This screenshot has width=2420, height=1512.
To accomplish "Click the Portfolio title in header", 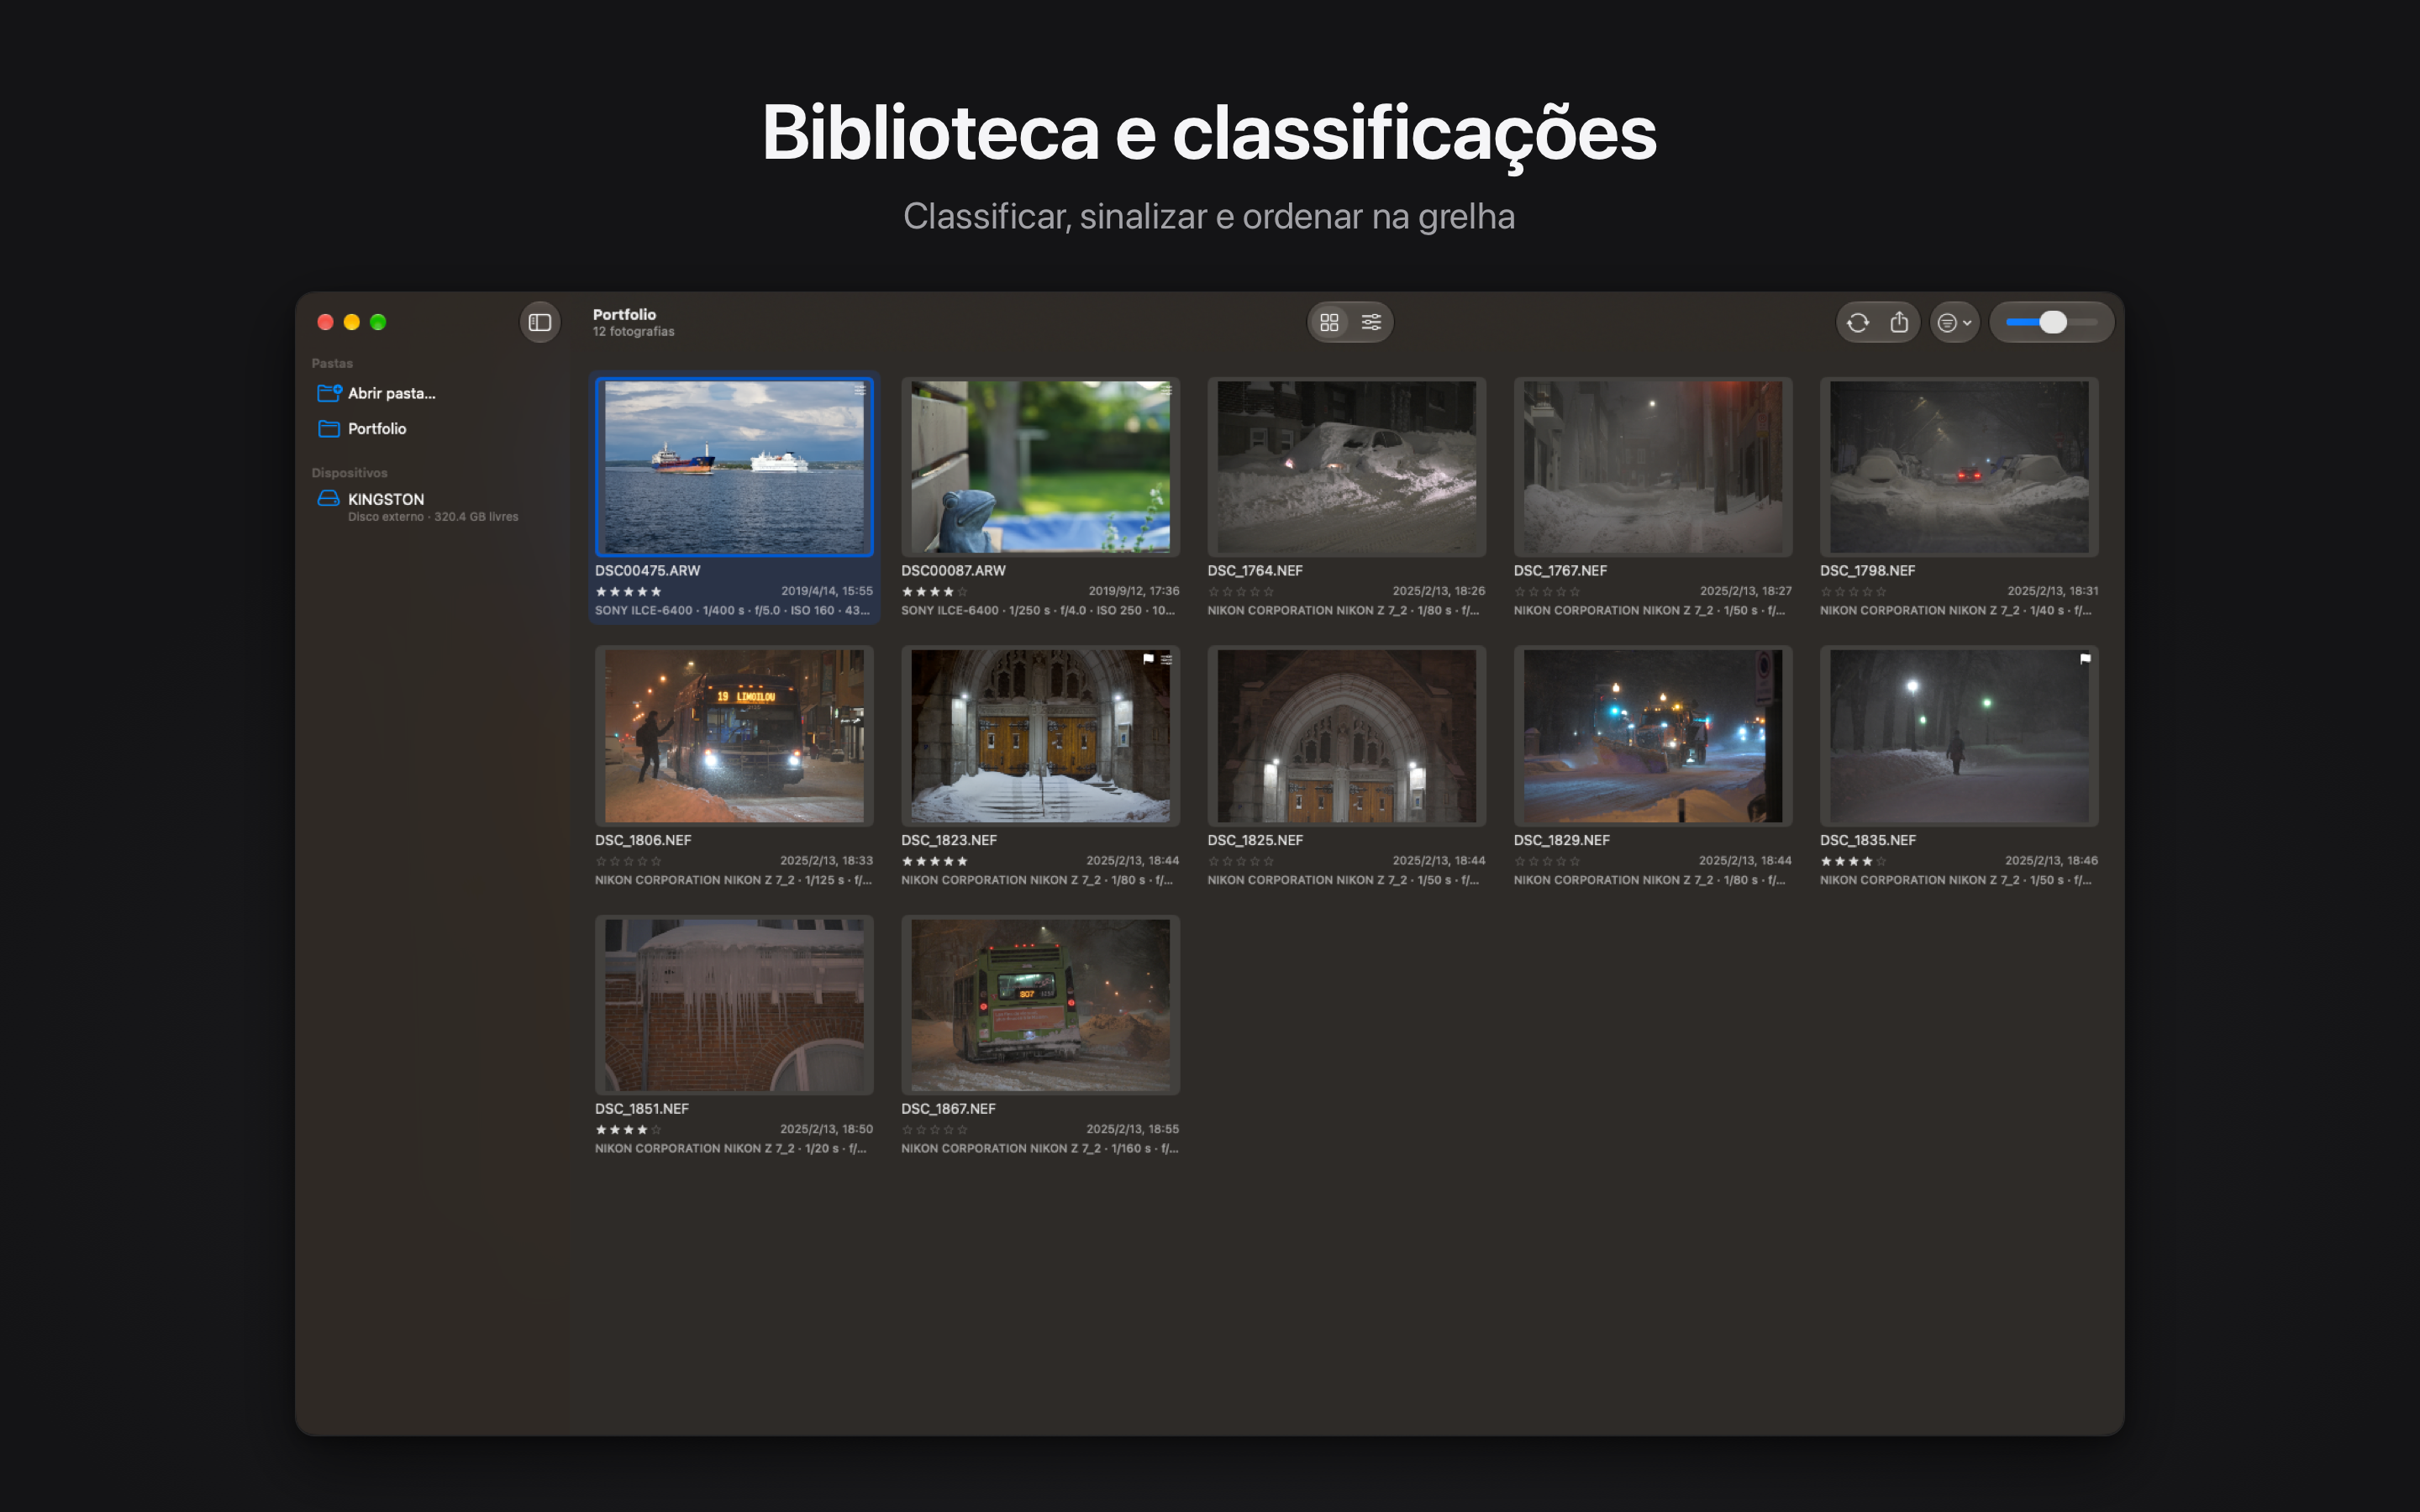I will click(624, 314).
